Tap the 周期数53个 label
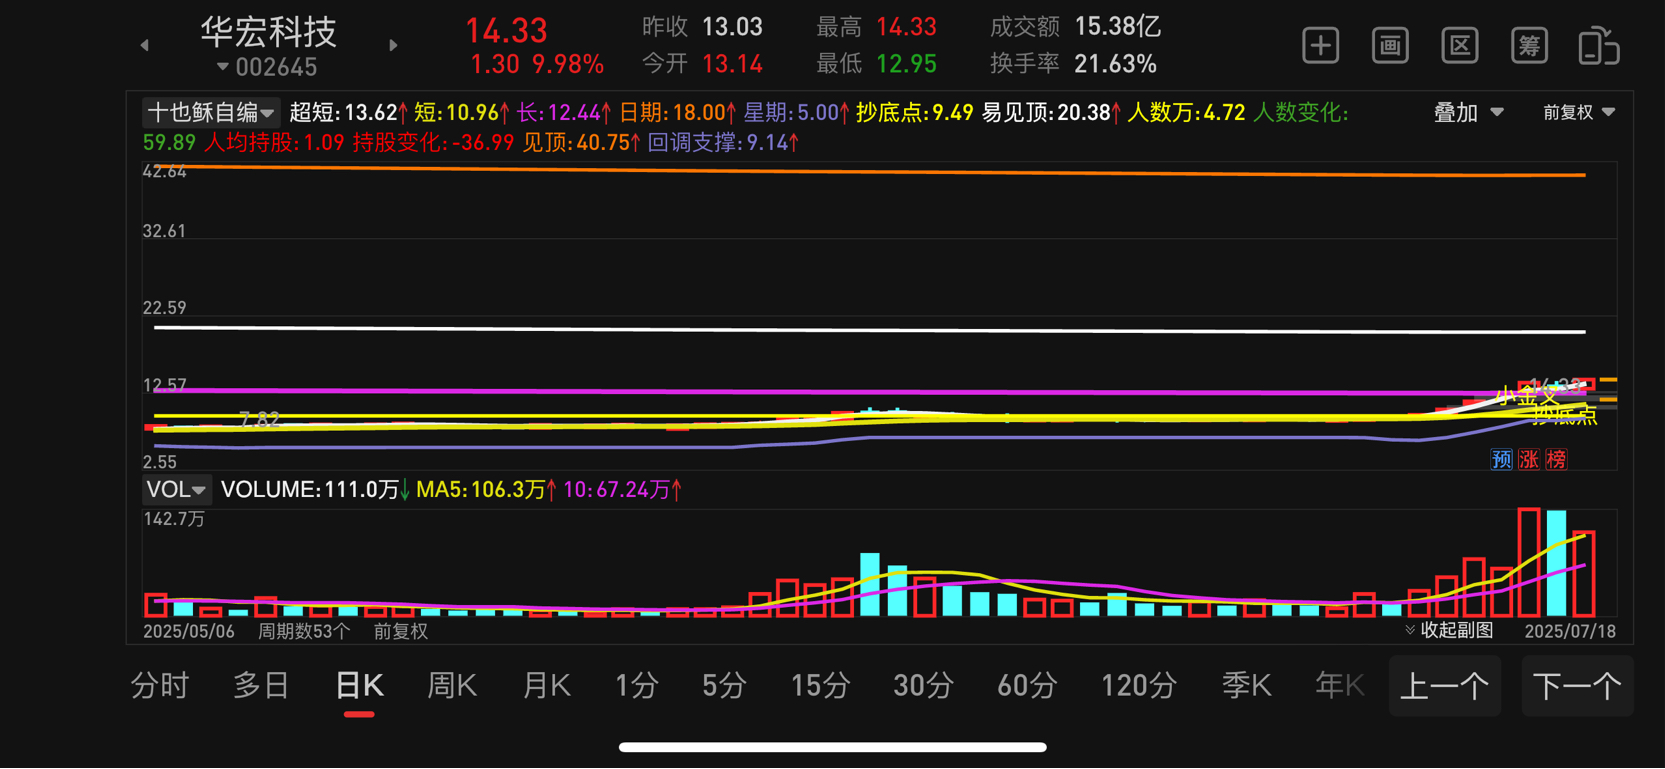 coord(304,631)
